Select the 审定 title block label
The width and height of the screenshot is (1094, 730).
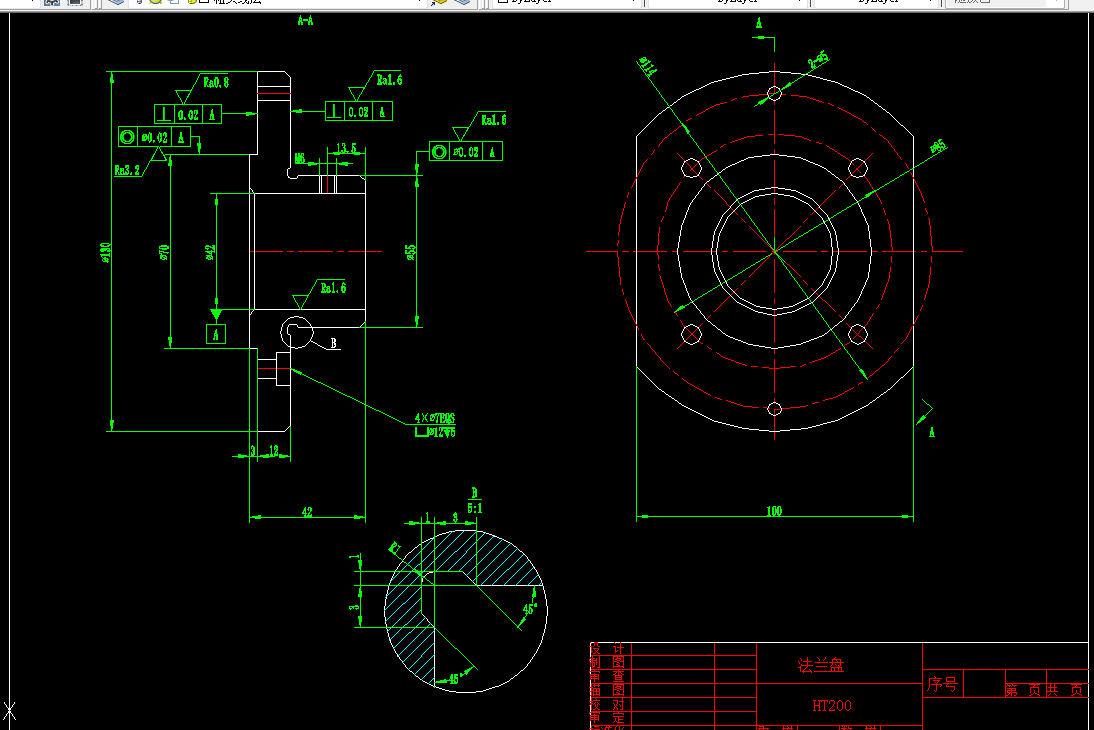click(607, 717)
